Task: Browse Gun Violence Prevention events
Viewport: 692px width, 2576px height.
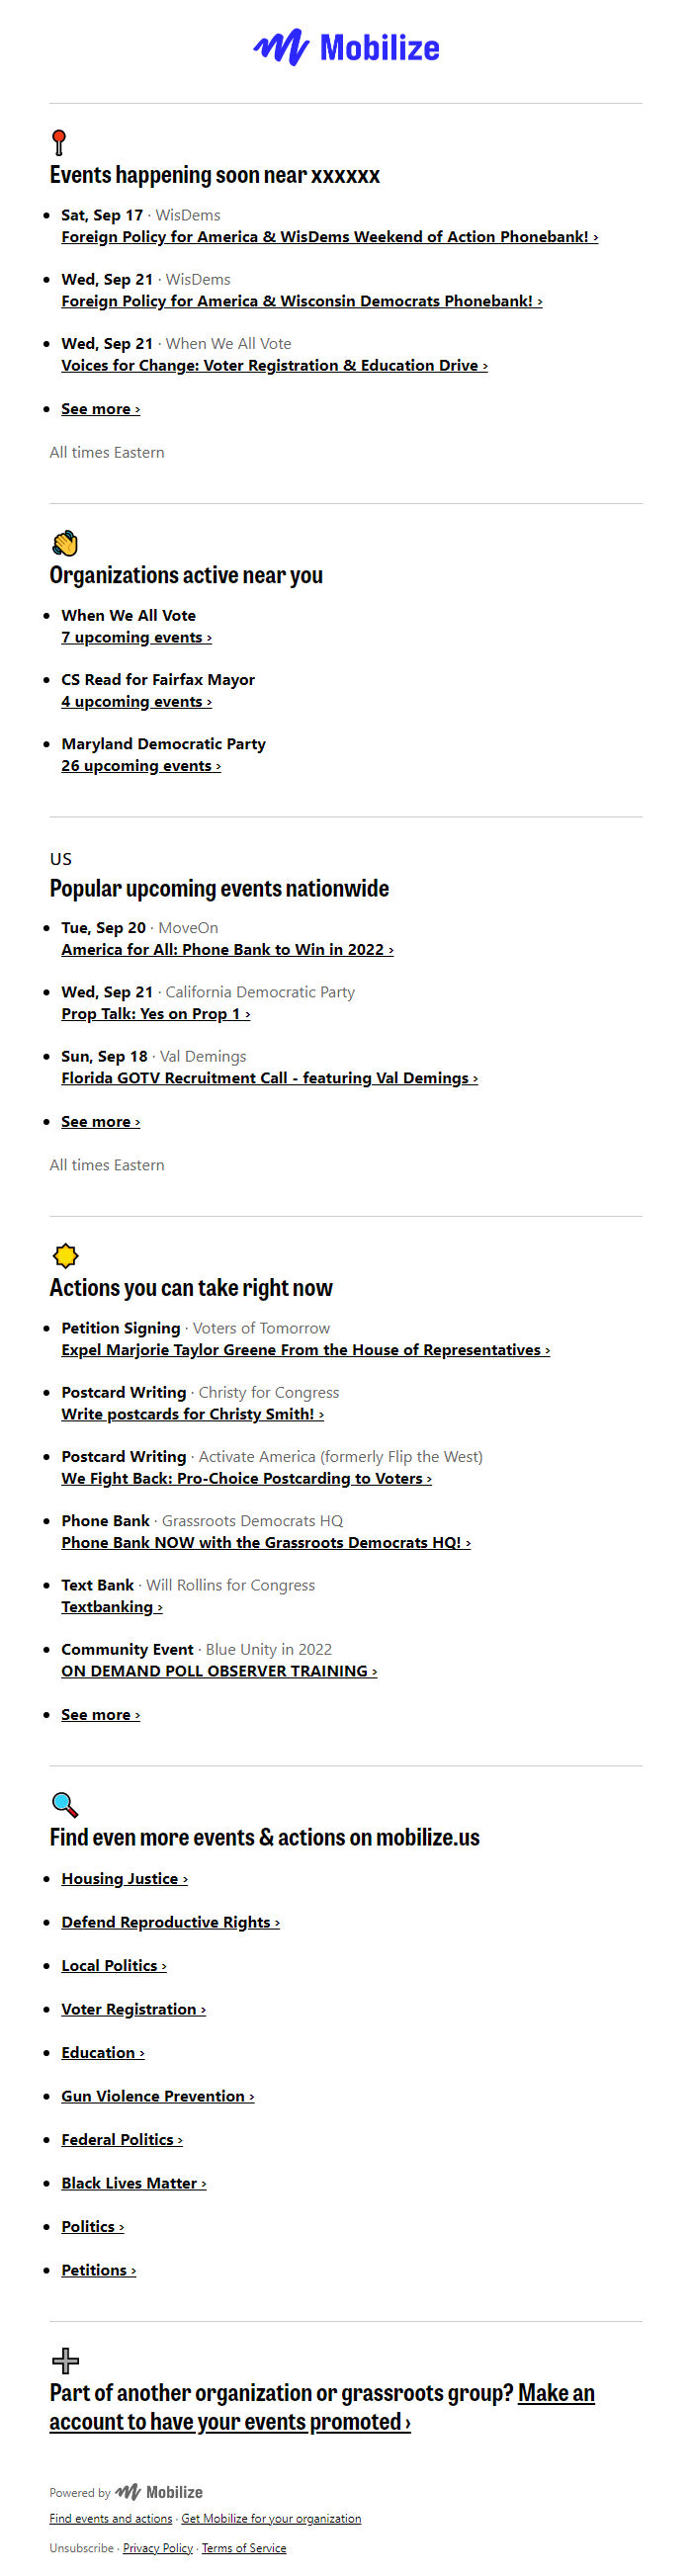Action: click(158, 2095)
